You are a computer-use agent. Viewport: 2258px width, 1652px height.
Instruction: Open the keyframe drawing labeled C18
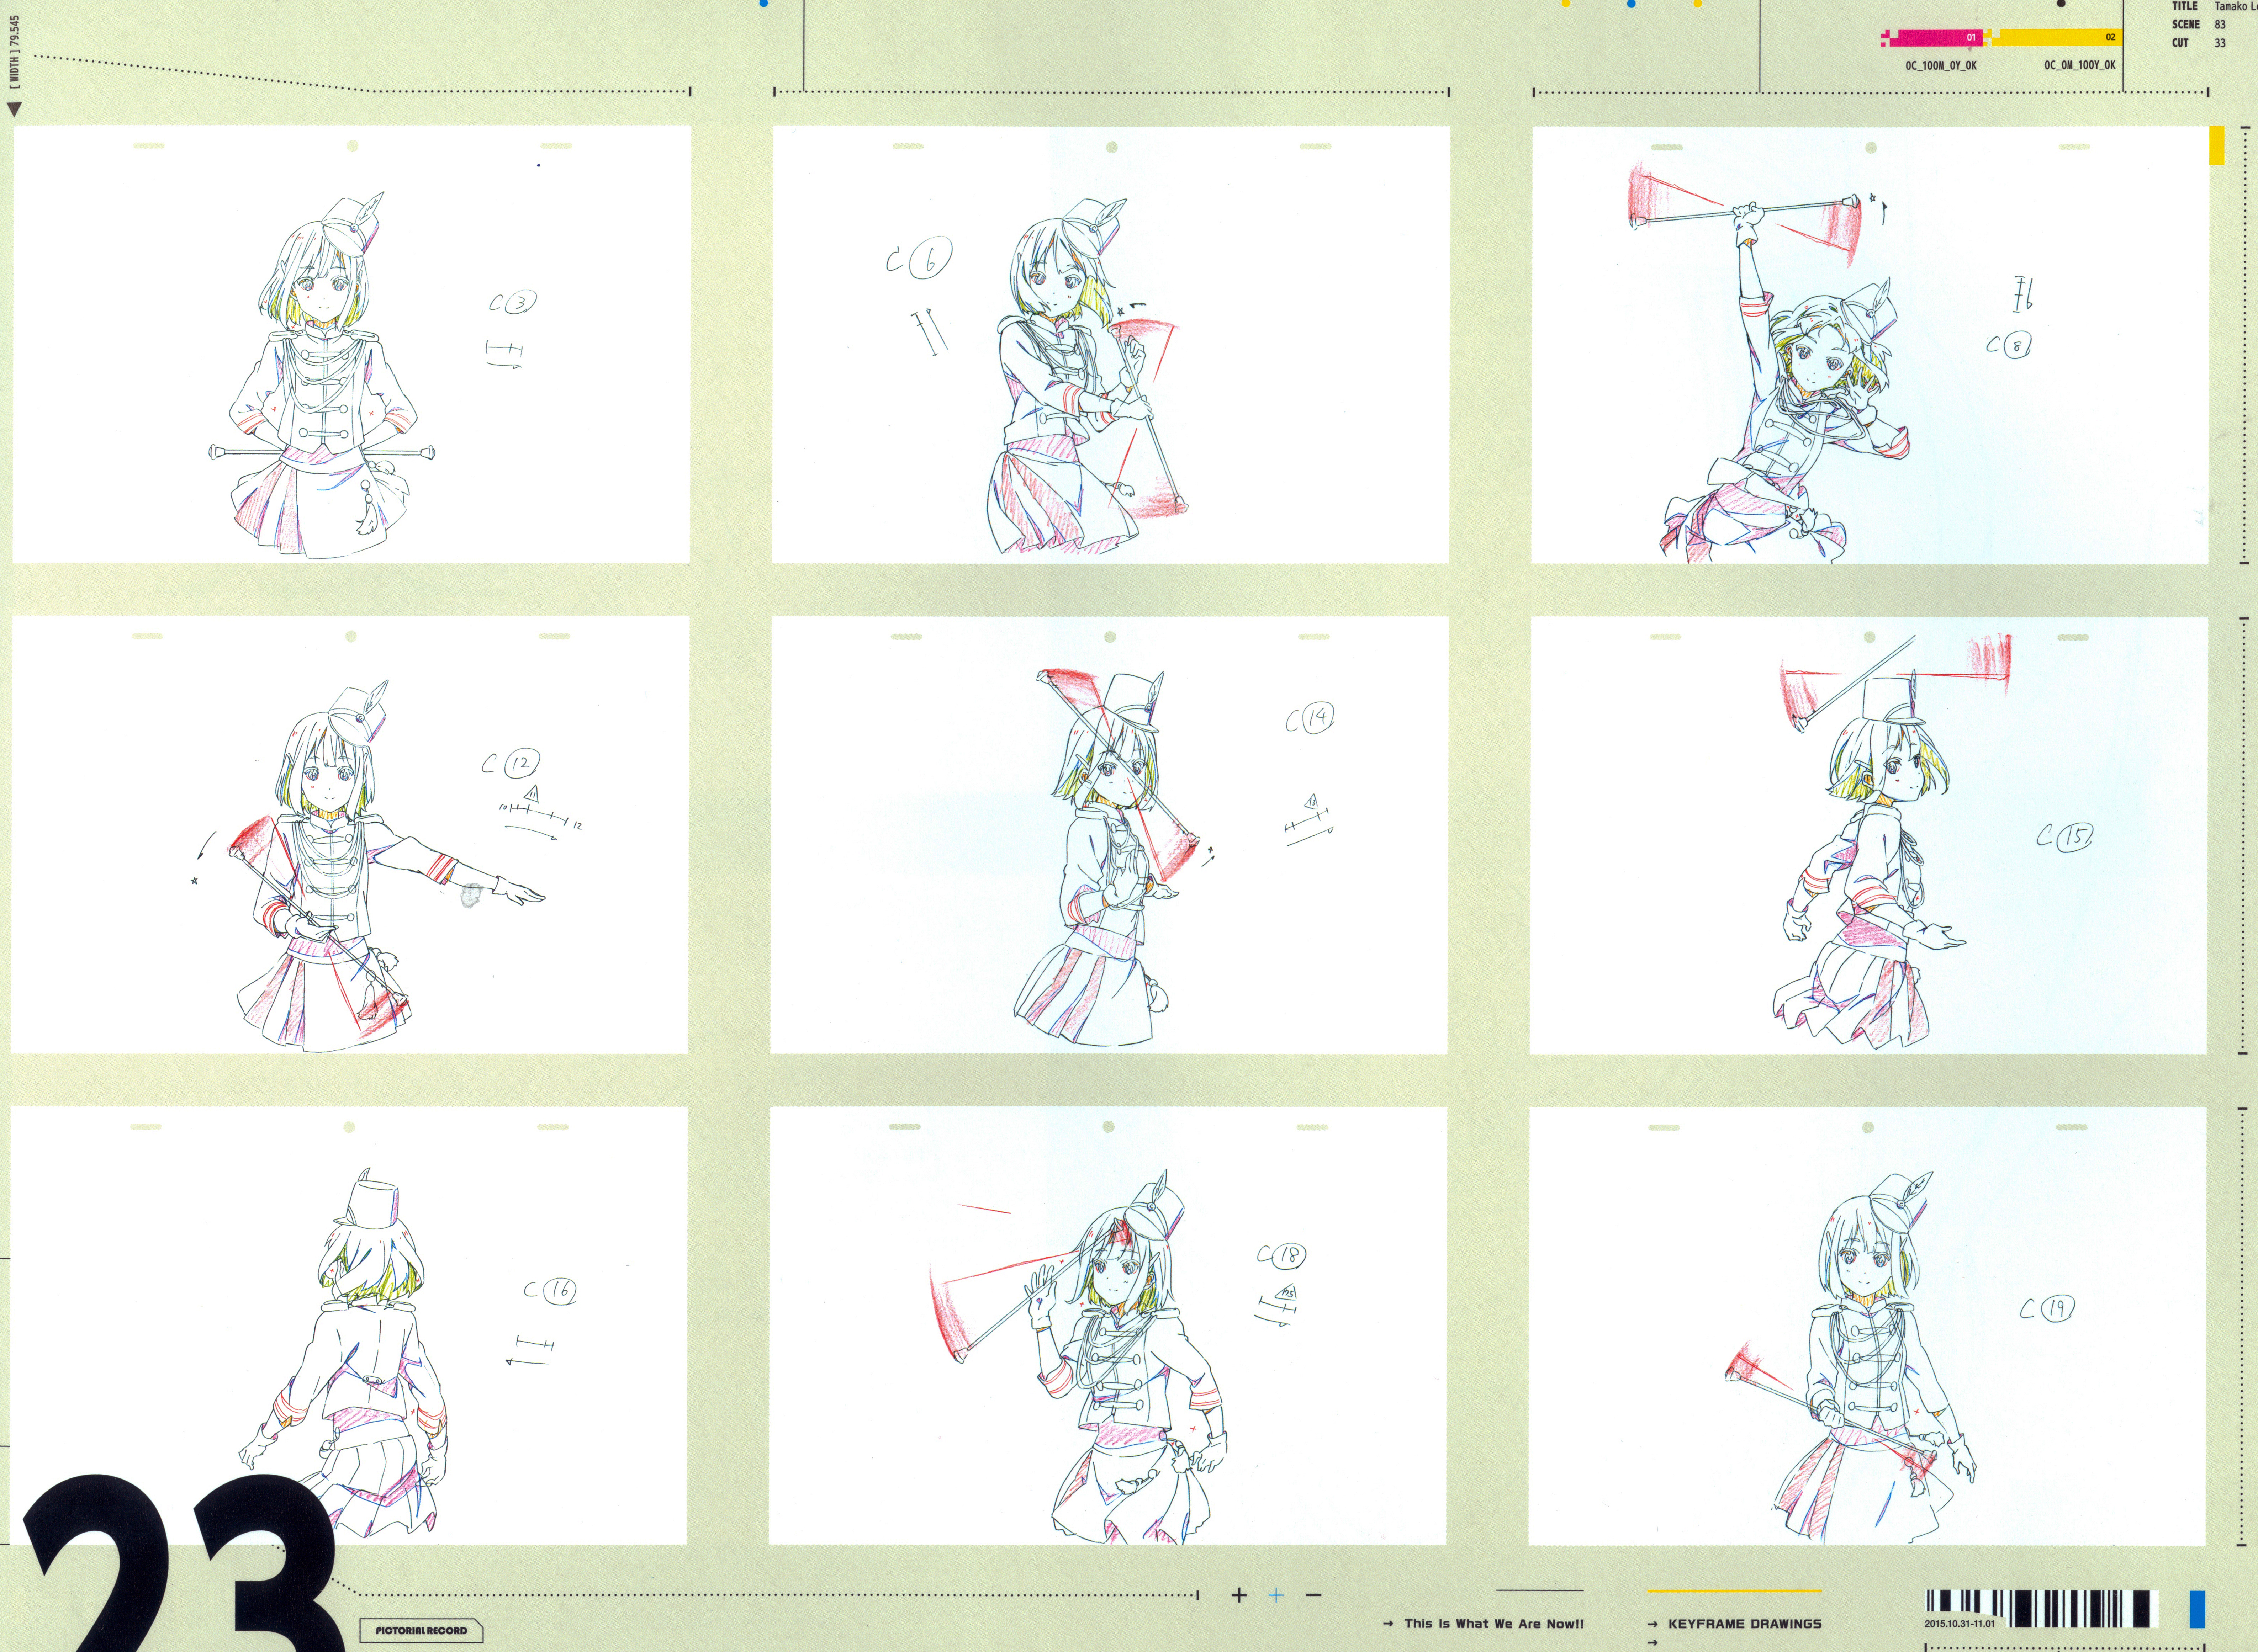(1108, 1325)
